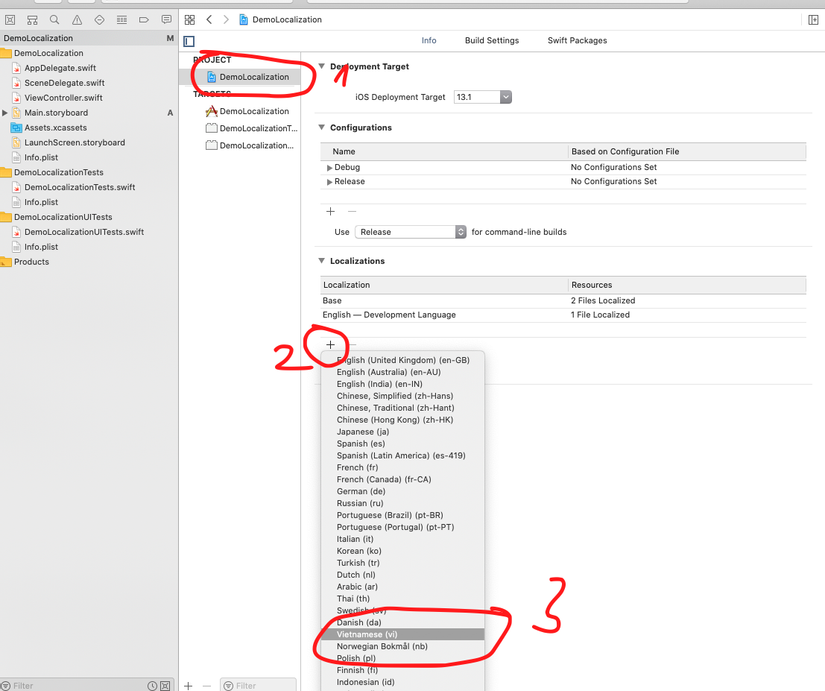Viewport: 825px width, 691px height.
Task: Choose Japanese (ja) from the language menu
Action: coord(403,432)
